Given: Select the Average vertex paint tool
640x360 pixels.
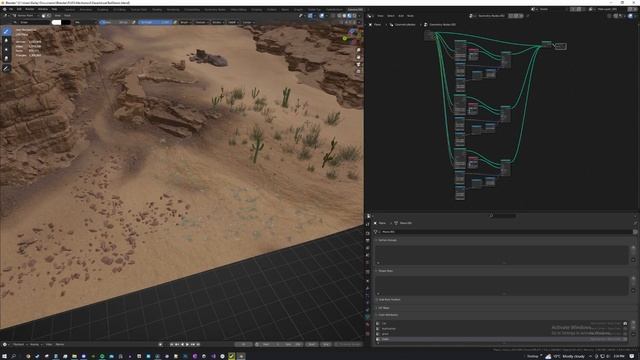Looking at the screenshot, I should 6,49.
